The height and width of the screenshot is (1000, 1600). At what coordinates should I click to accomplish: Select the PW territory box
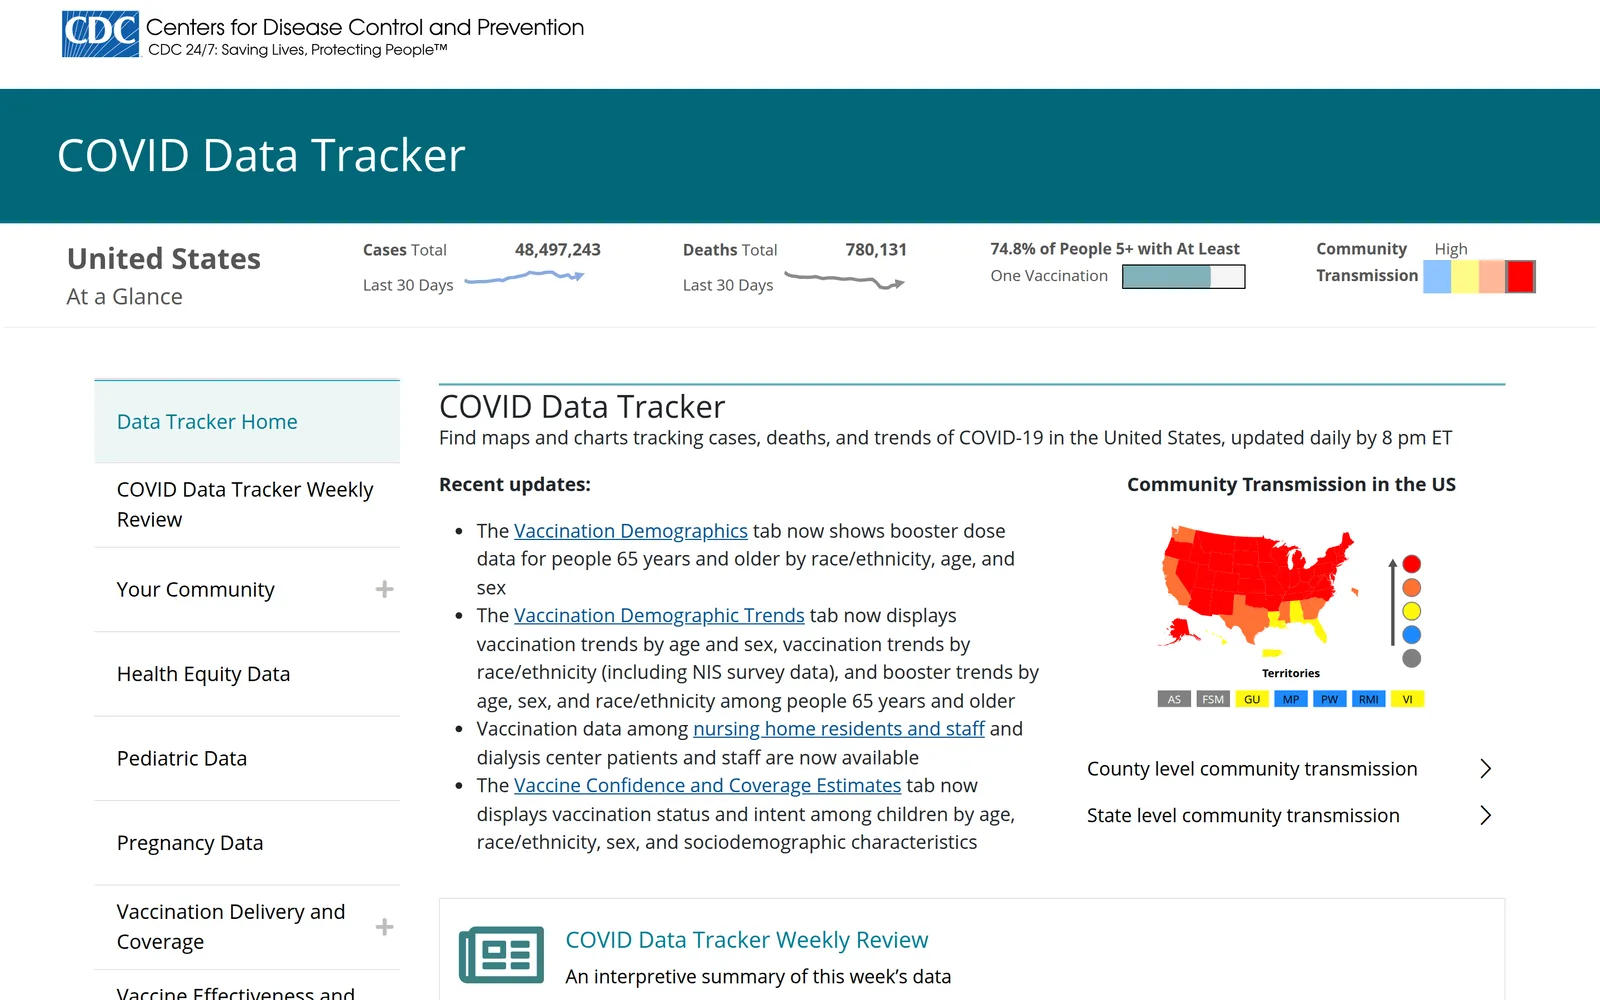click(1329, 699)
